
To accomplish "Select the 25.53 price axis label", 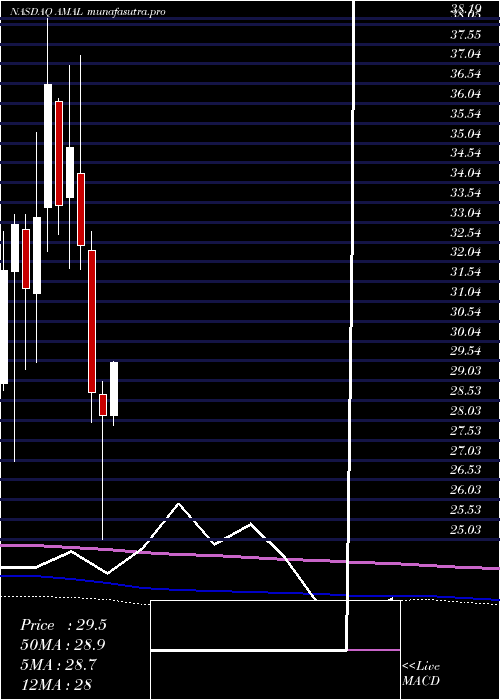I will point(466,509).
